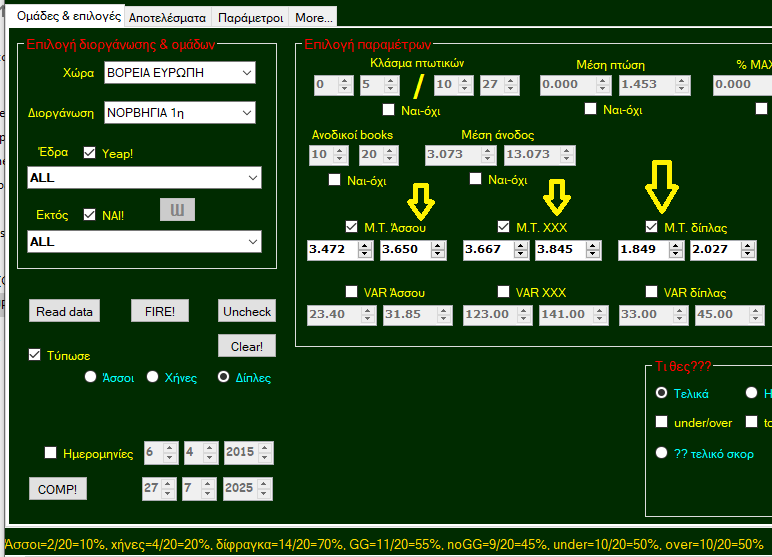
Task: Click the Read data button
Action: pyautogui.click(x=64, y=311)
